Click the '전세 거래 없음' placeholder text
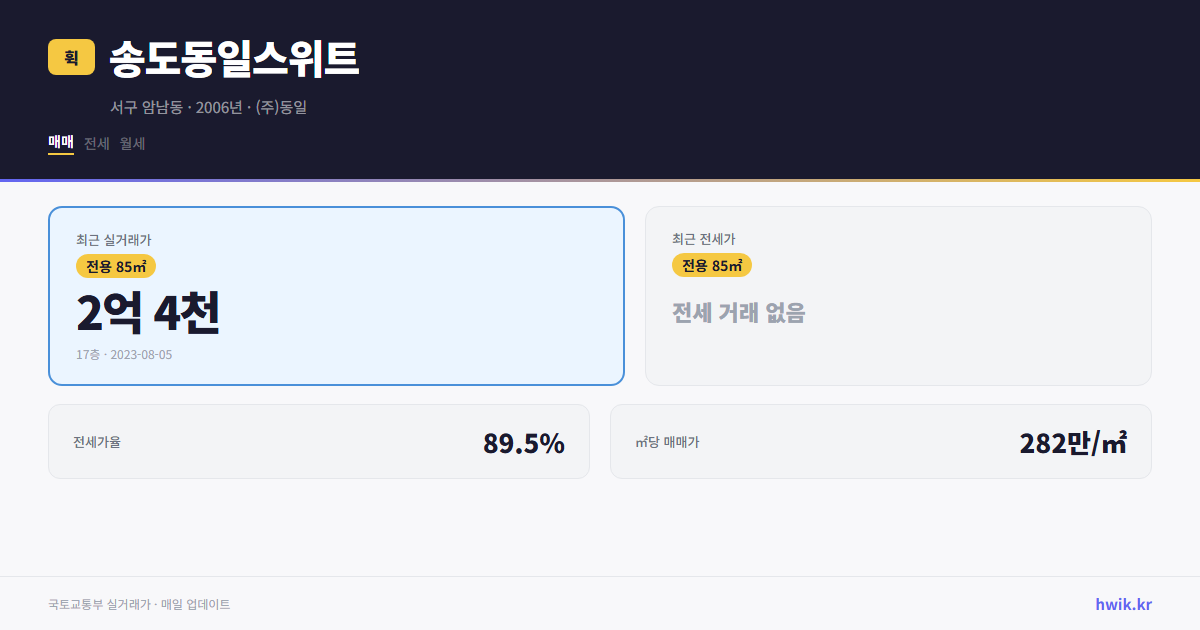This screenshot has height=630, width=1200. point(740,314)
